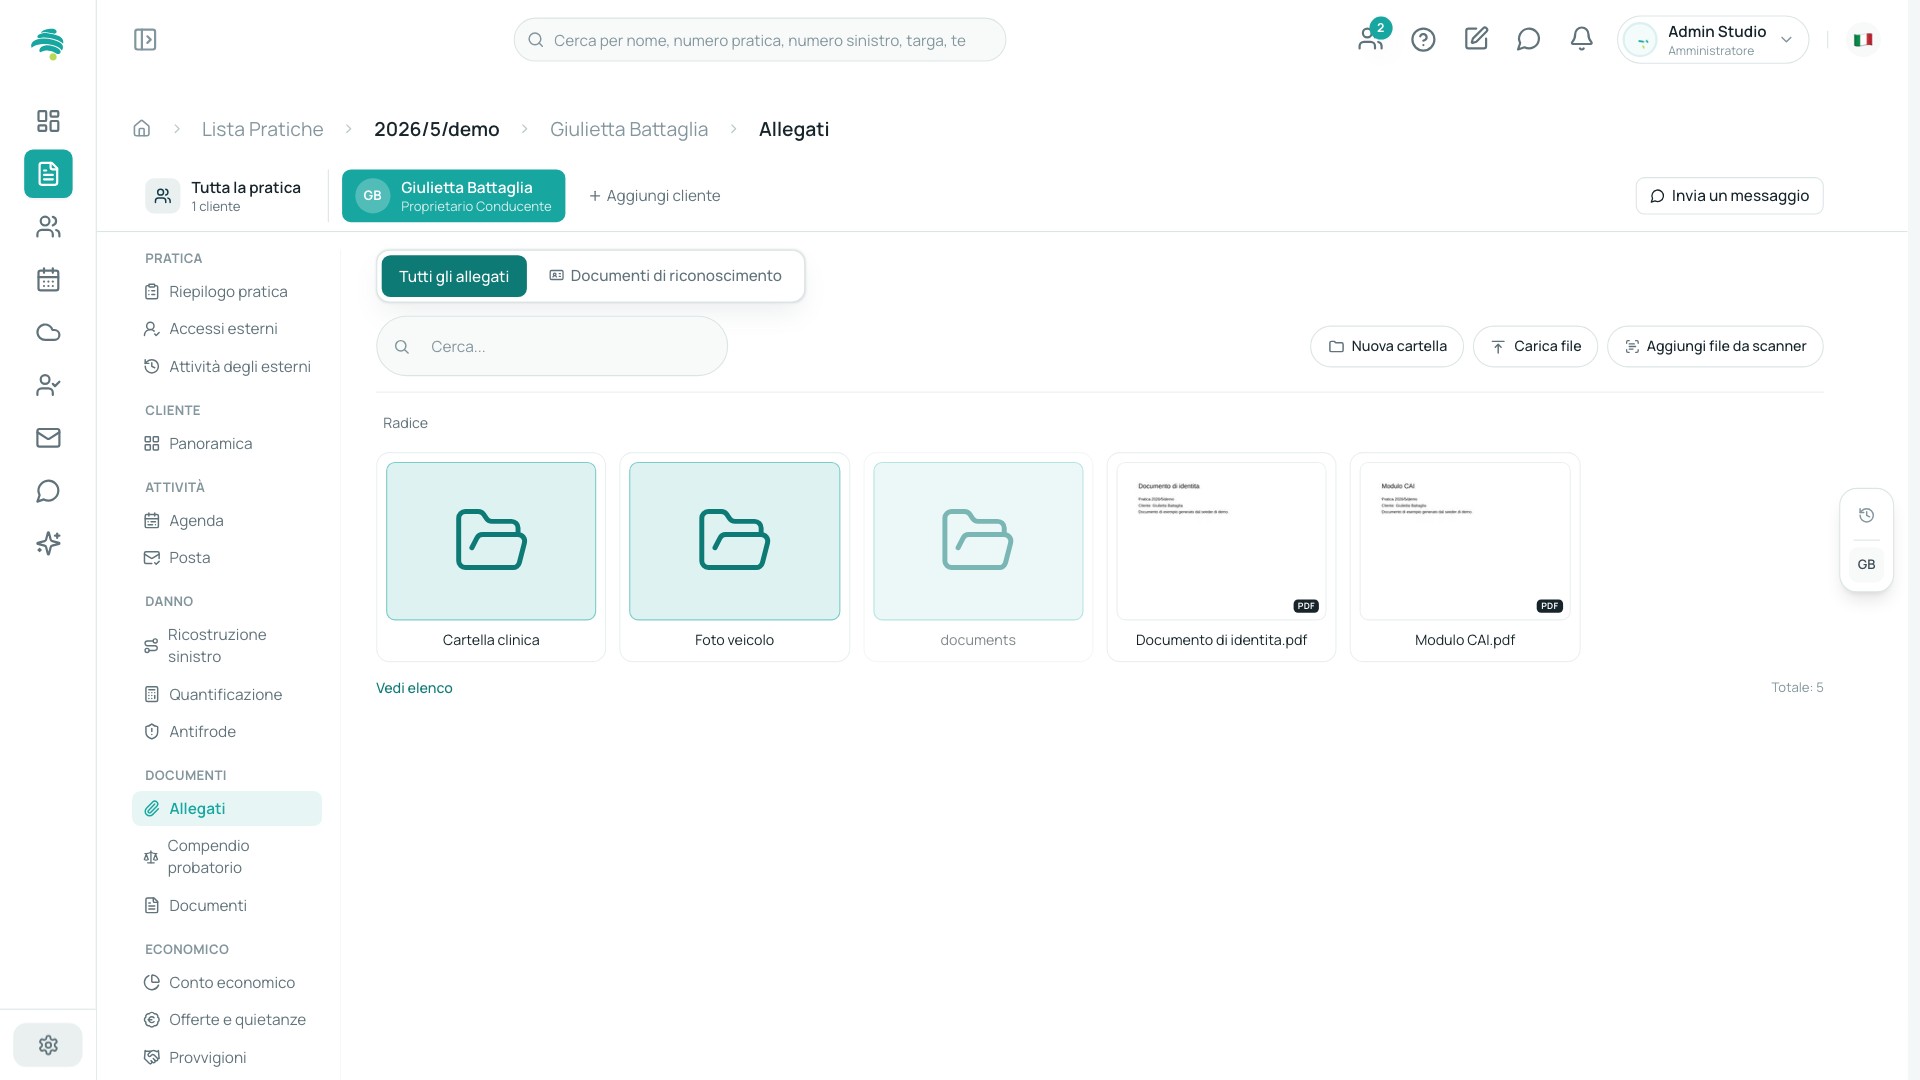Open the Foto veicolo folder
The image size is (1920, 1080).
tap(734, 557)
